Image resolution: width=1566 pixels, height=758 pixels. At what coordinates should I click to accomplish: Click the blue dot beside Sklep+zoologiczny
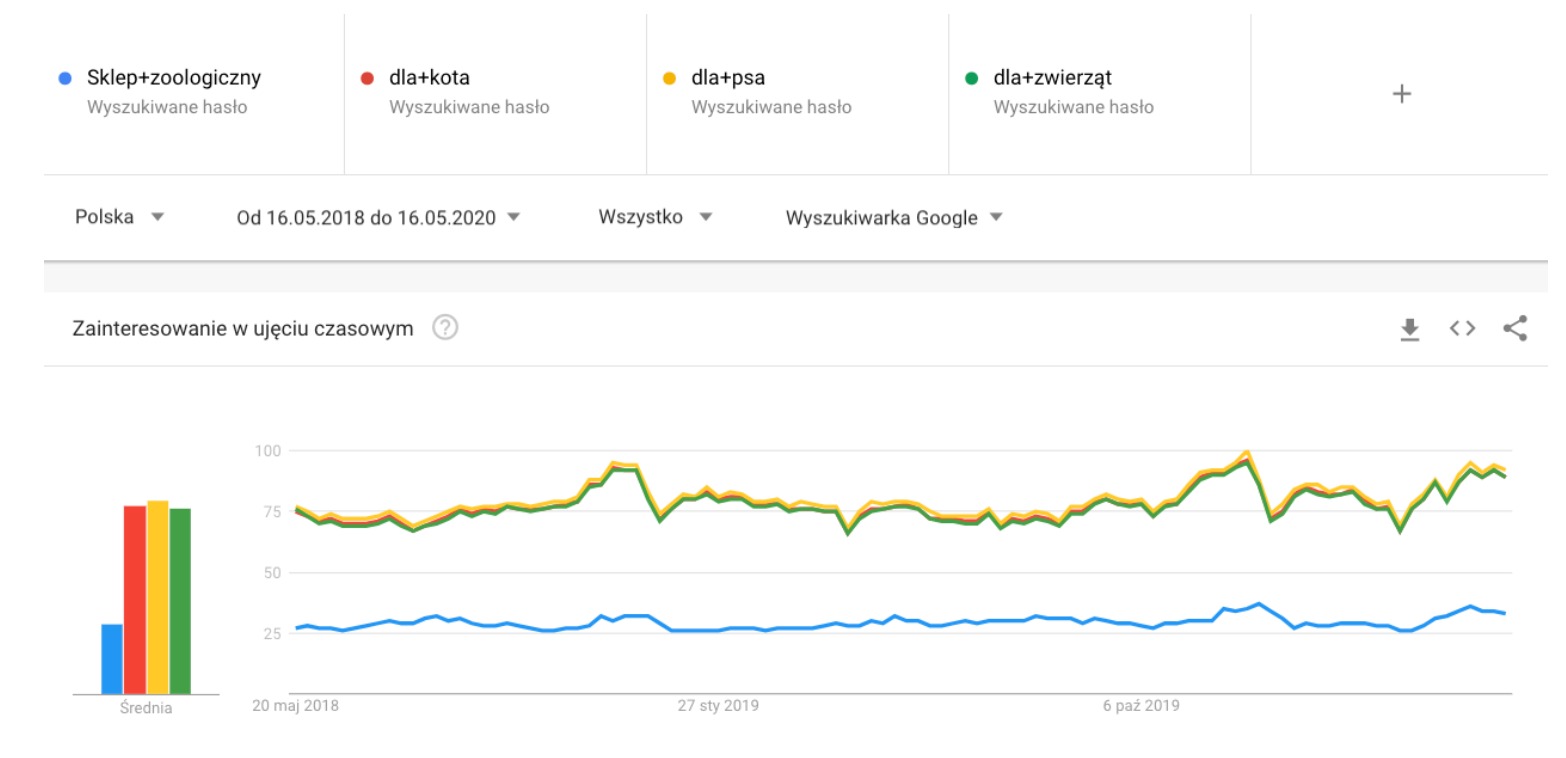tap(65, 78)
